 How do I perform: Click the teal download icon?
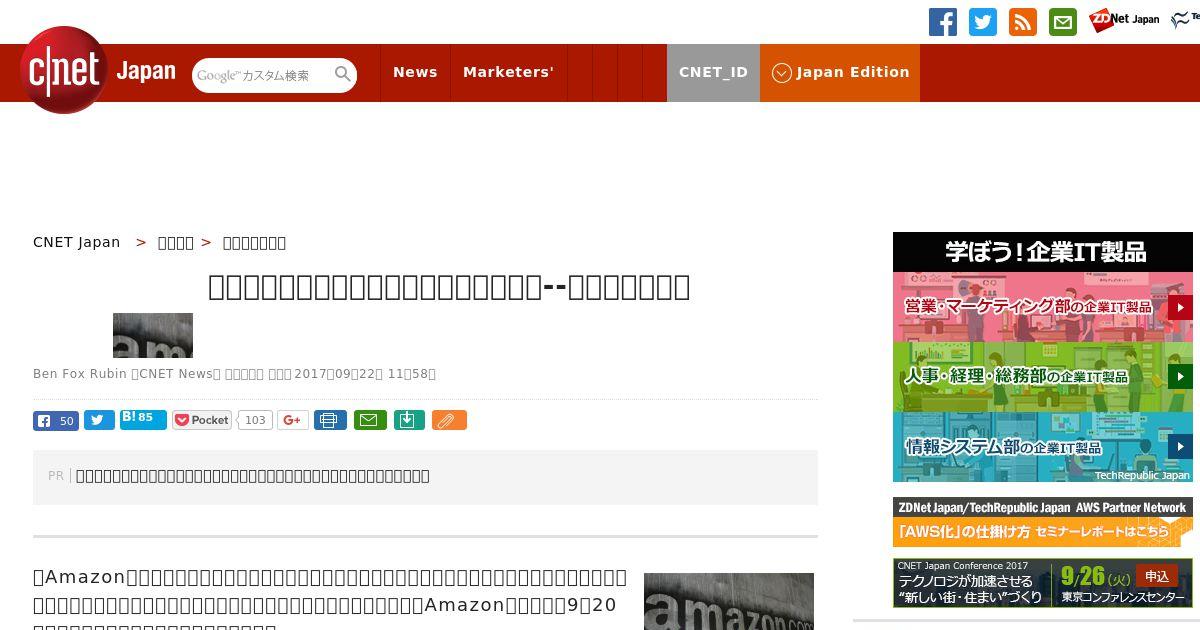[x=409, y=420]
